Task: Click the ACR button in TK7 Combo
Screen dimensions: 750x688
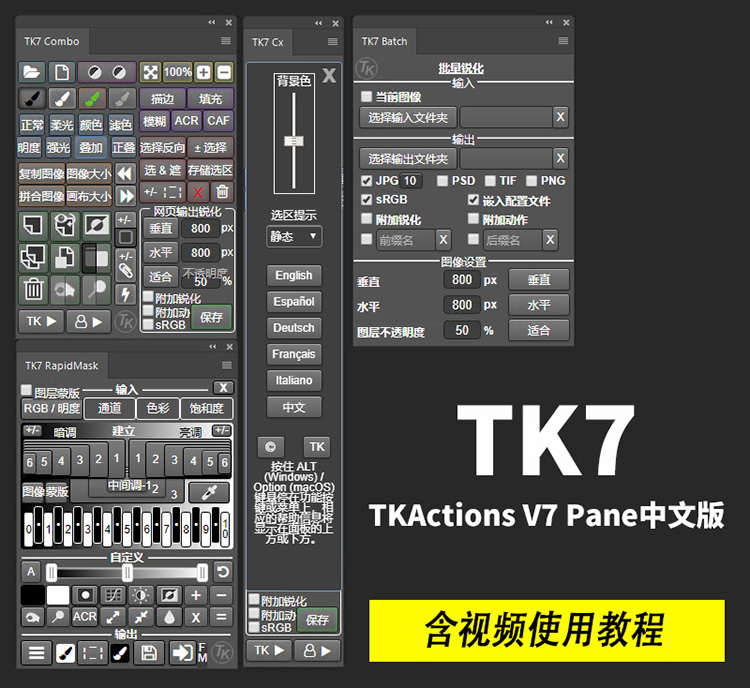Action: pos(186,121)
